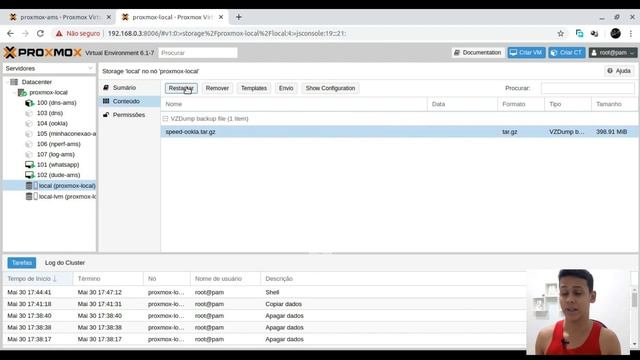The image size is (640, 360).
Task: Select 104 (ookla) in the tree
Action: (x=52, y=123)
